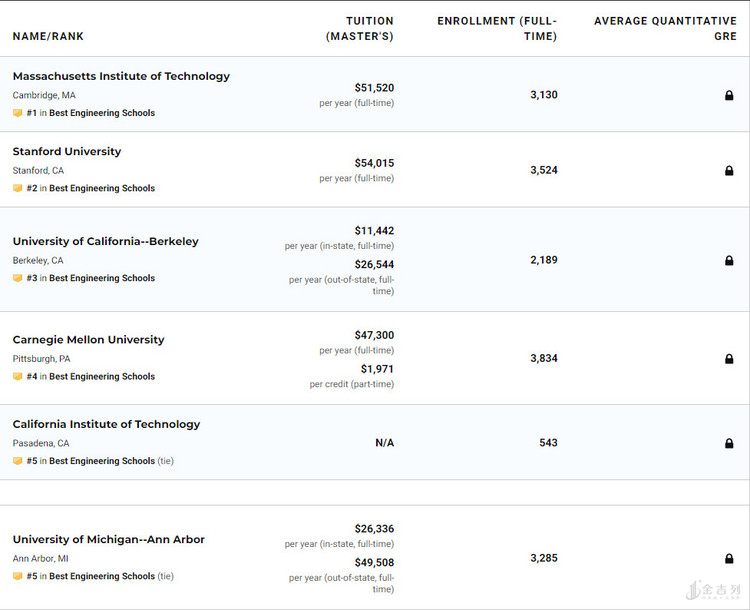This screenshot has width=750, height=610.
Task: Sort by Enrollment (Full-Time) column header
Action: point(497,29)
